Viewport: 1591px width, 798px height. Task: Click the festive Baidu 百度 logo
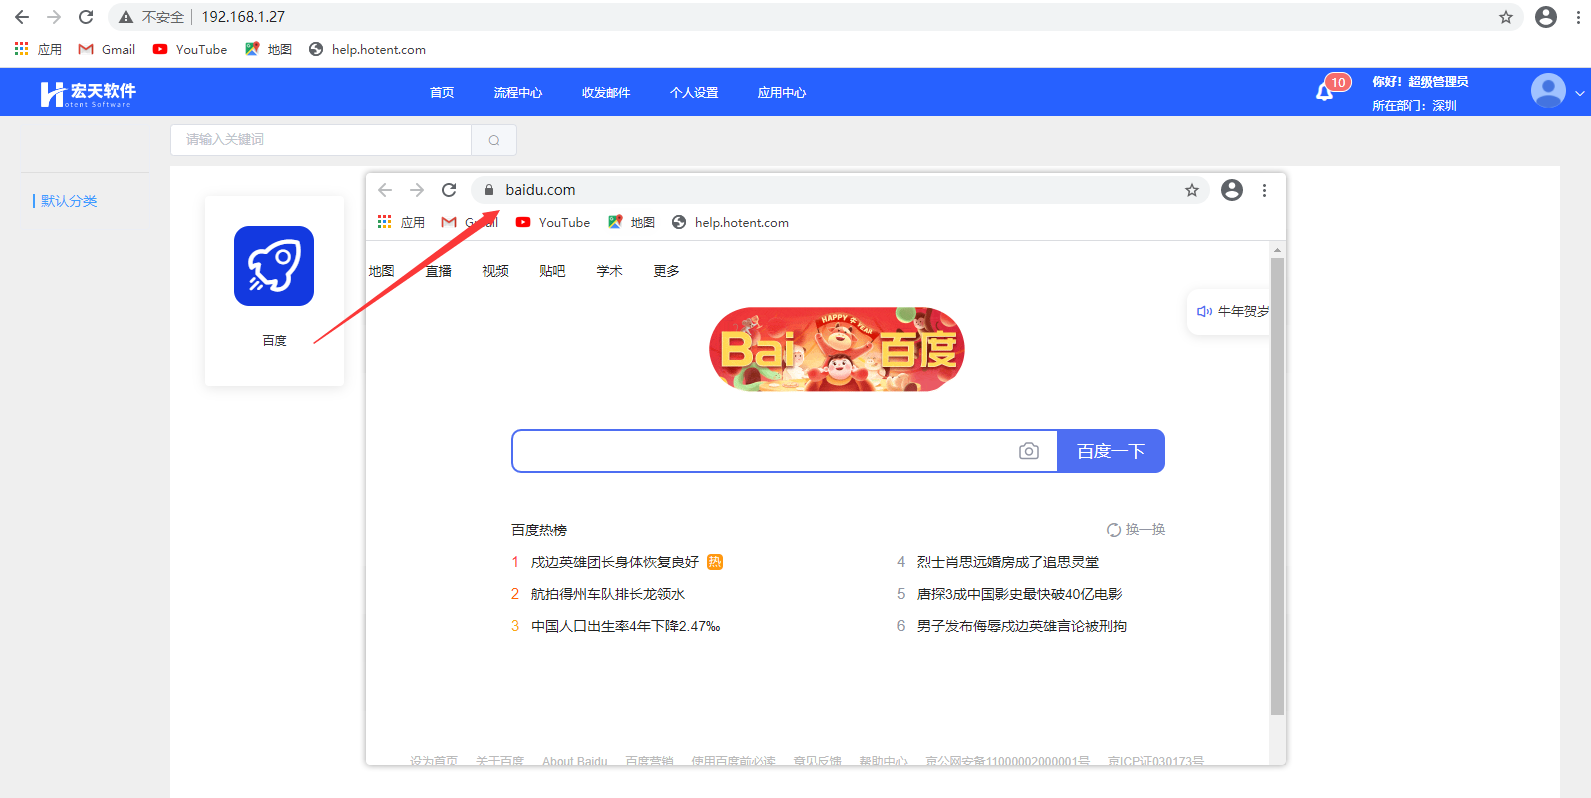coord(837,349)
